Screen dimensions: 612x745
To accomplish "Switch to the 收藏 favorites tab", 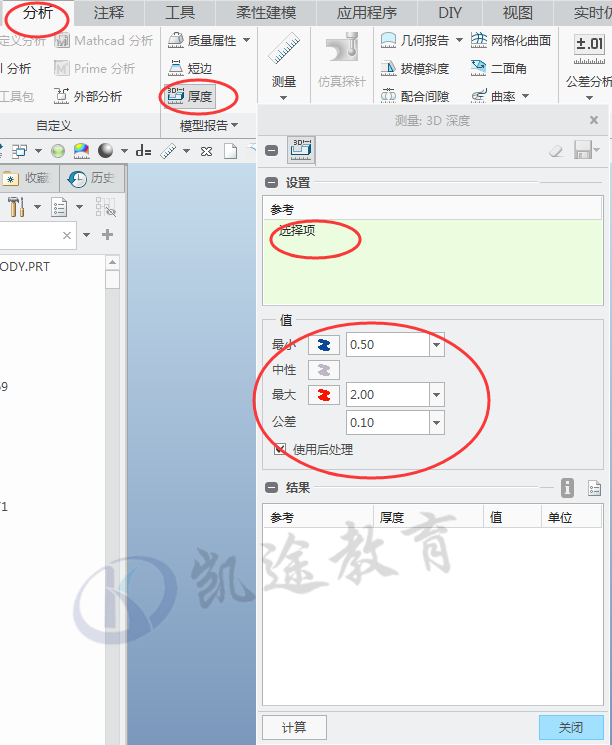I will [x=29, y=178].
